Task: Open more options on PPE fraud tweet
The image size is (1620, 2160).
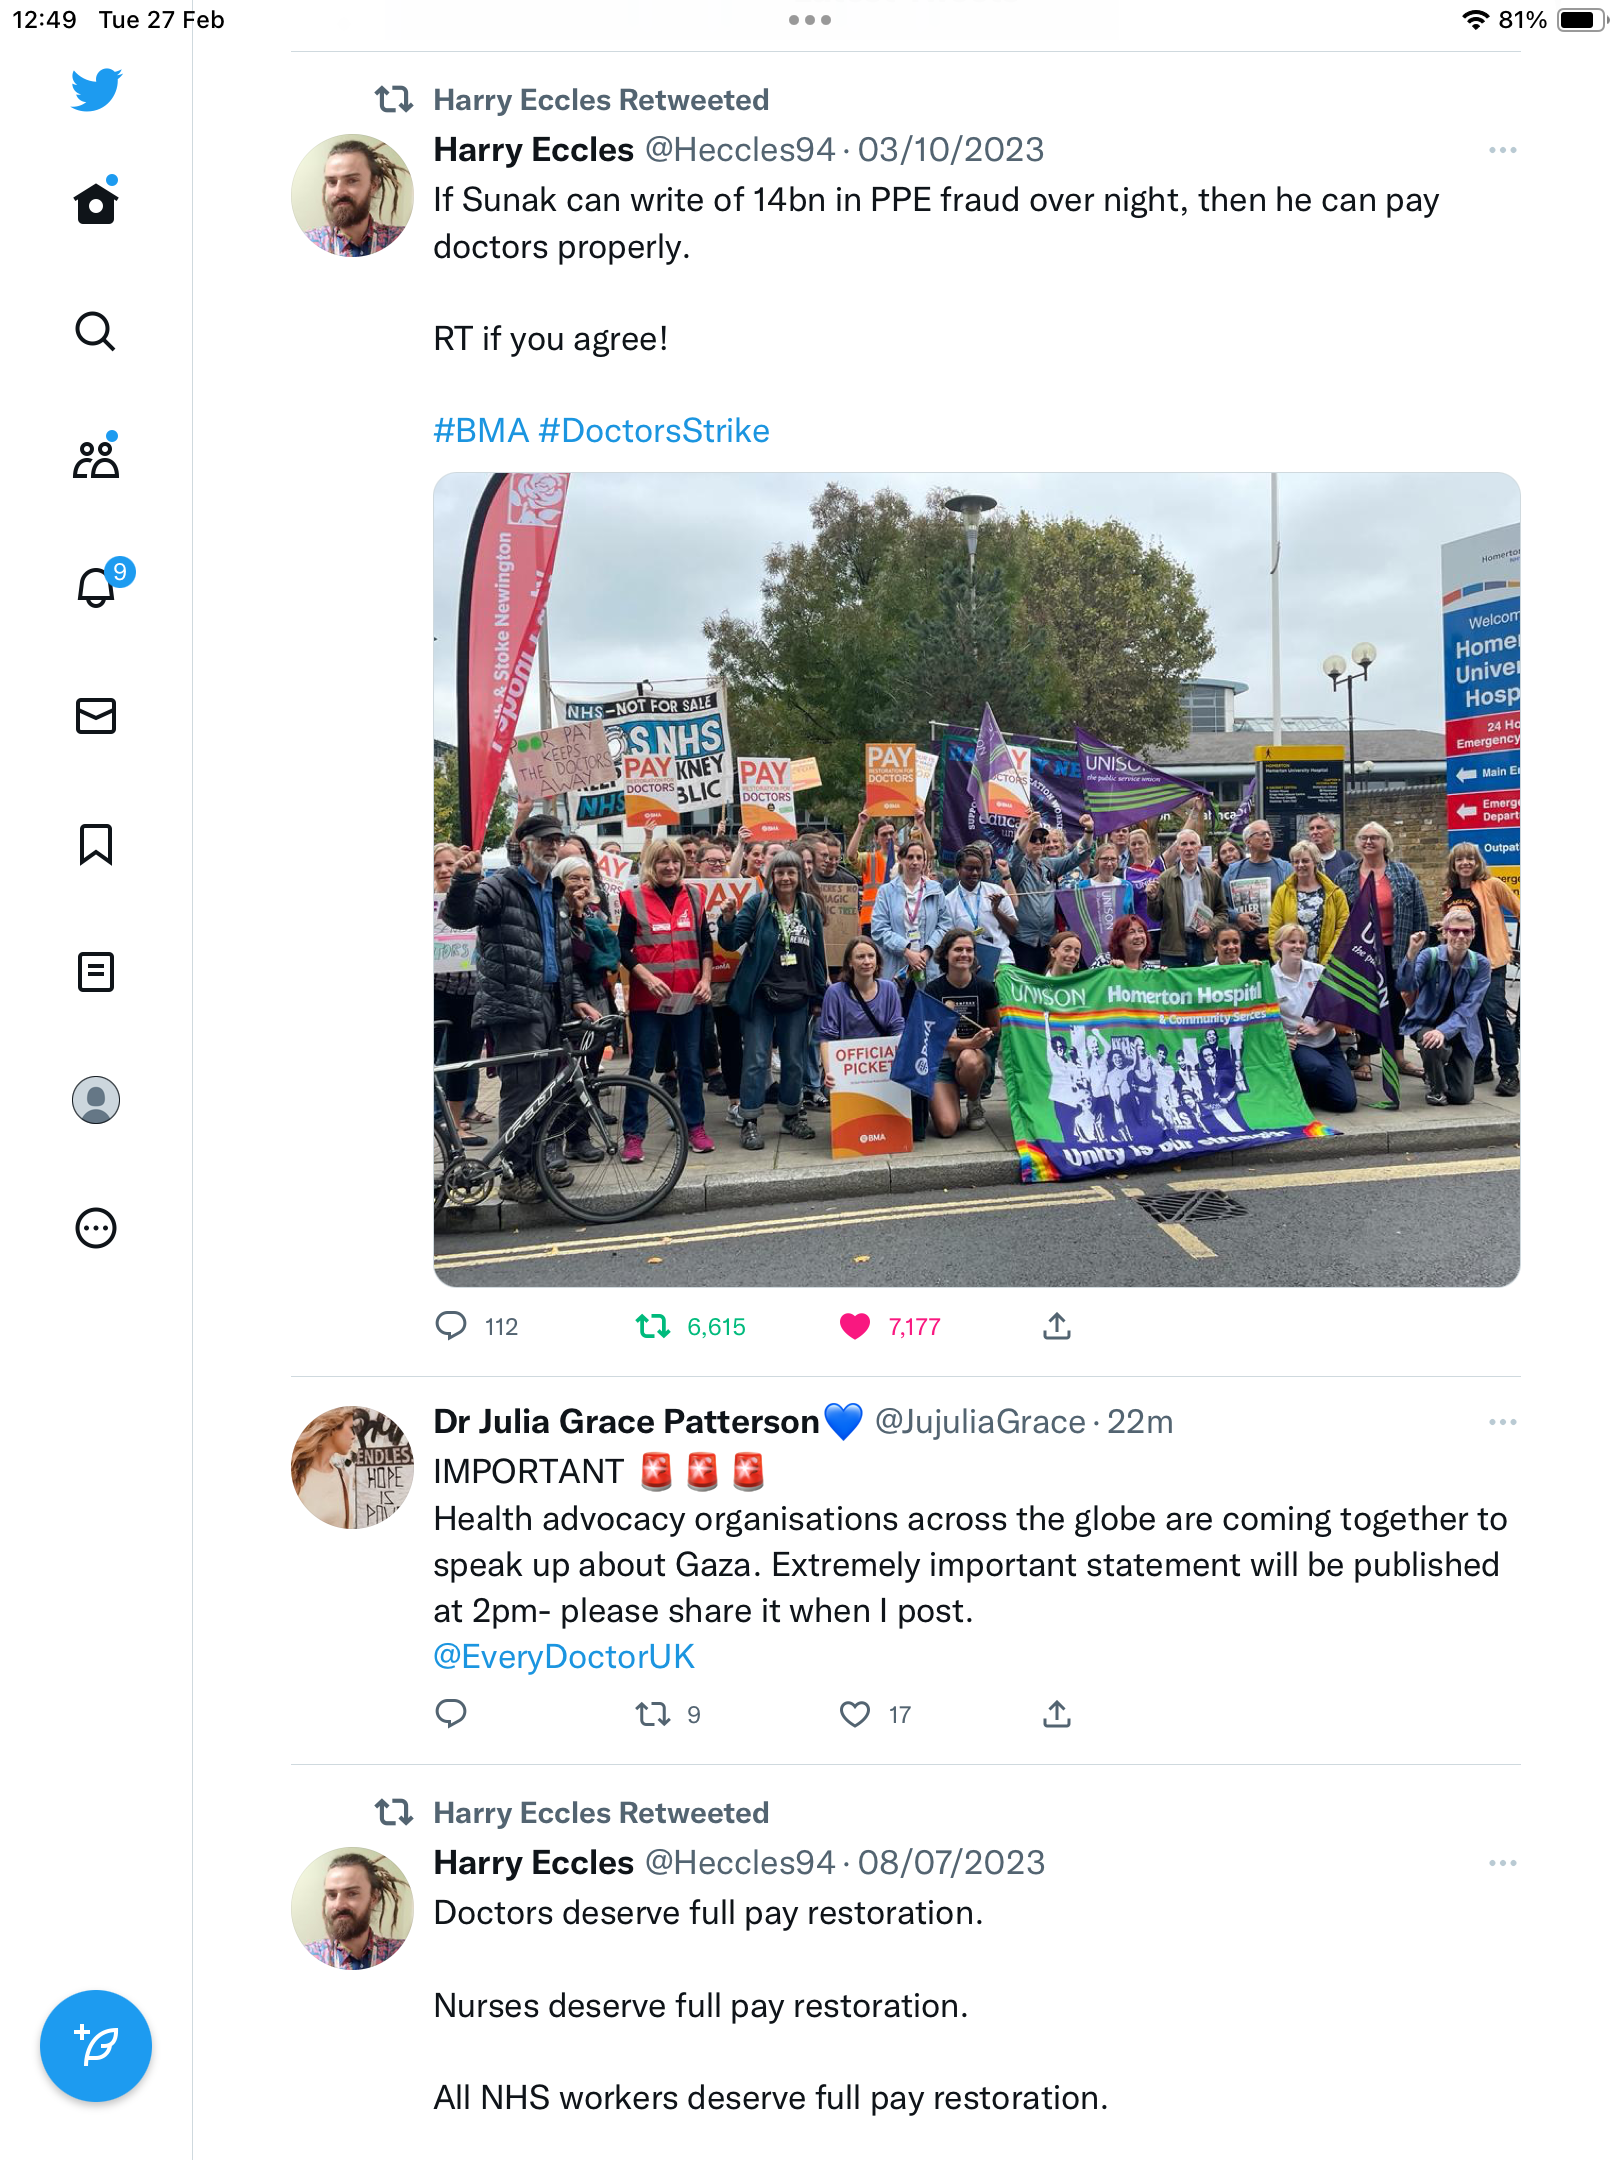Action: pyautogui.click(x=1502, y=150)
